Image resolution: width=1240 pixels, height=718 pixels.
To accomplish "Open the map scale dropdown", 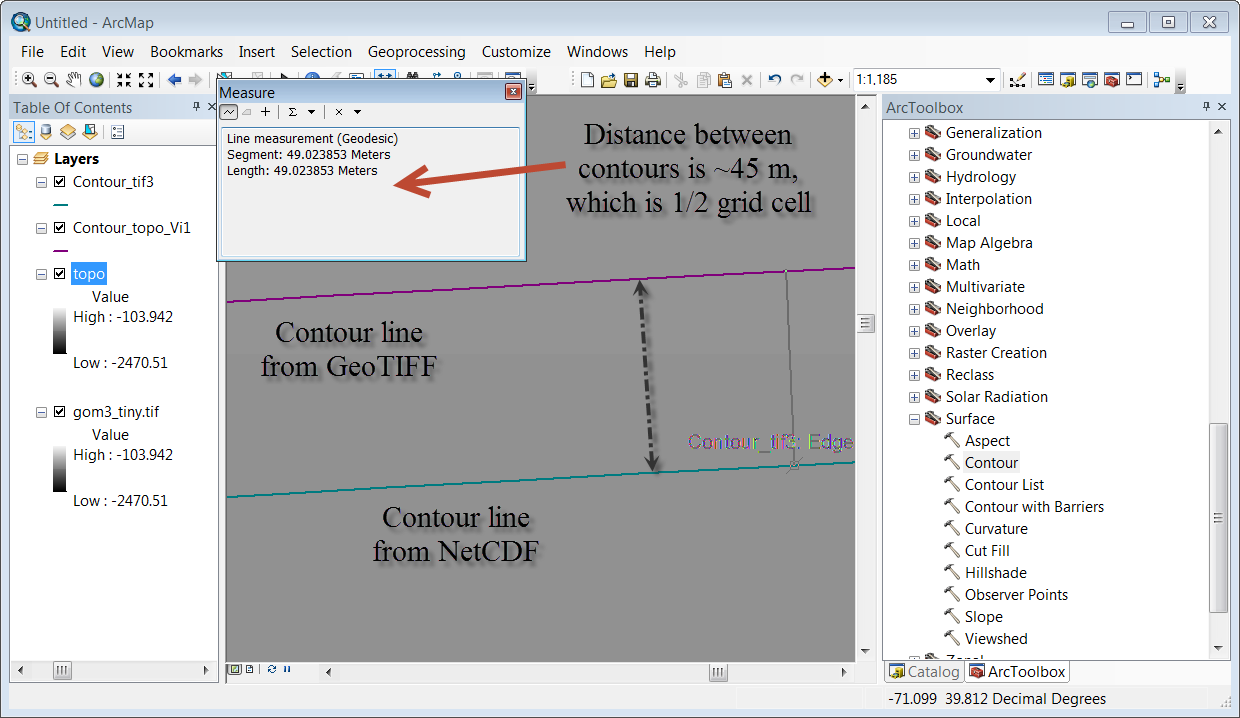I will [990, 80].
